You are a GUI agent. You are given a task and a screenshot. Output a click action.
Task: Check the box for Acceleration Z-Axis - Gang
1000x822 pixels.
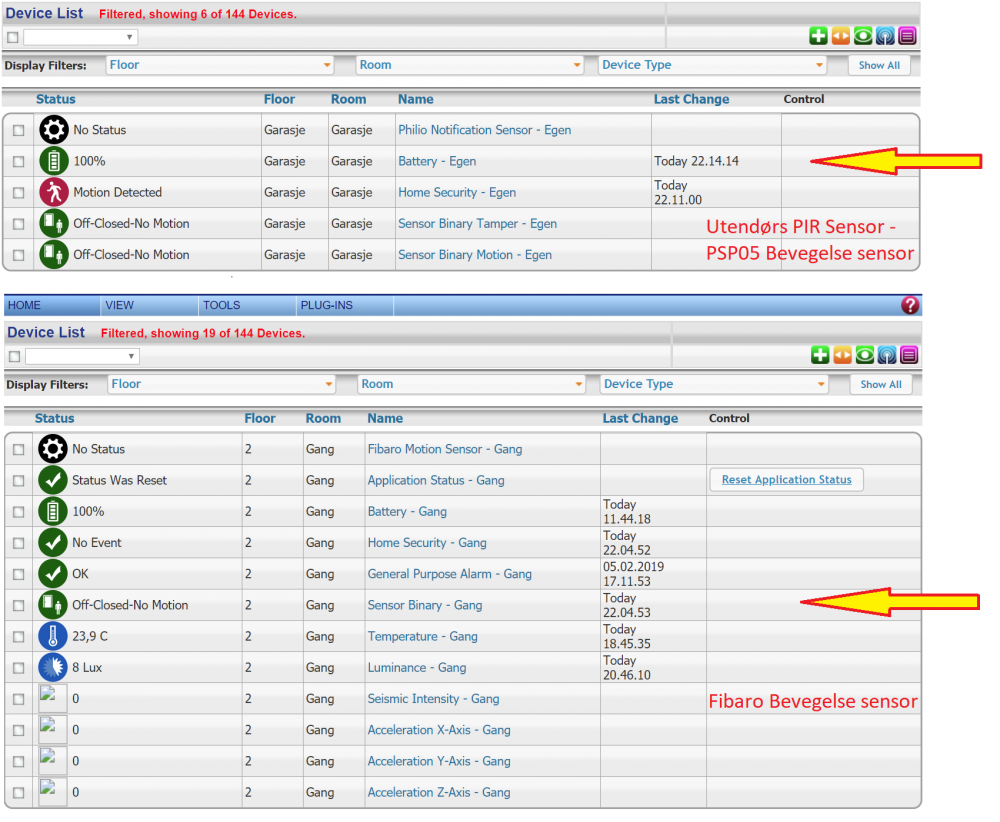18,793
